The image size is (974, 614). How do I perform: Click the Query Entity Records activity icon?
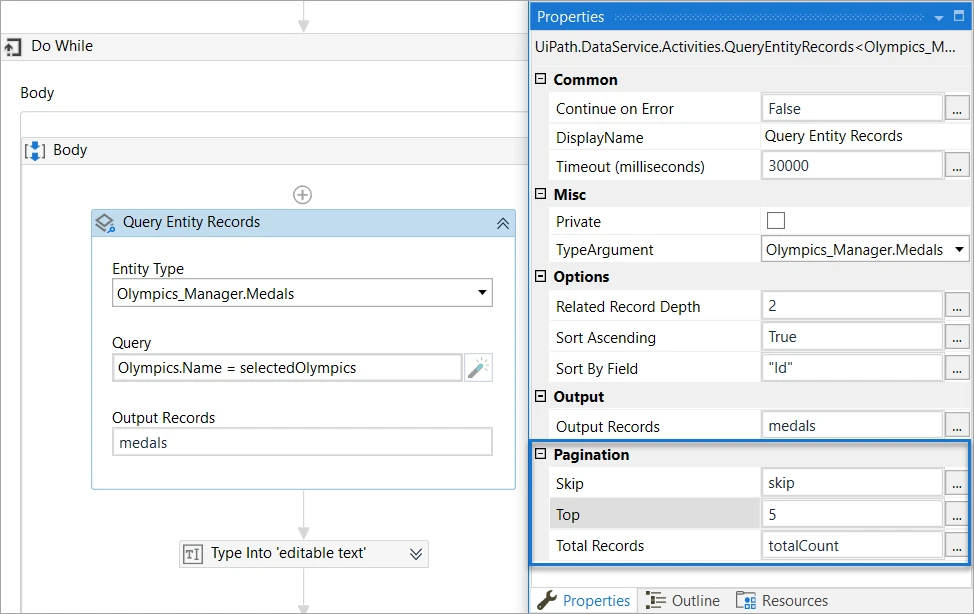click(x=105, y=223)
